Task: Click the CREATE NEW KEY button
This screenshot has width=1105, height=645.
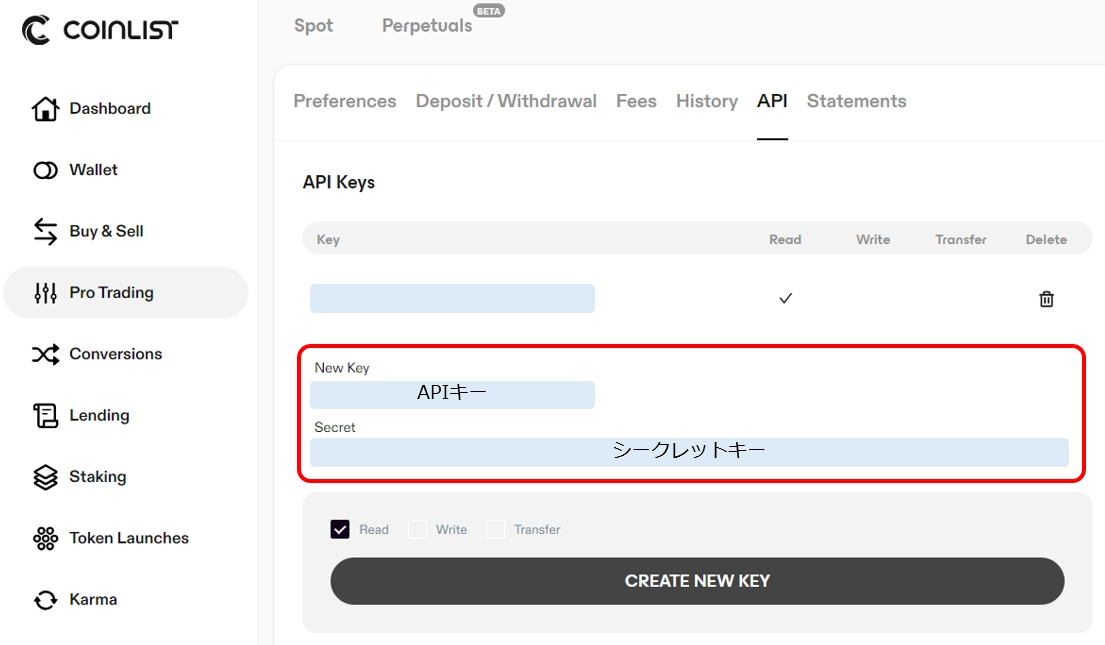Action: tap(697, 581)
